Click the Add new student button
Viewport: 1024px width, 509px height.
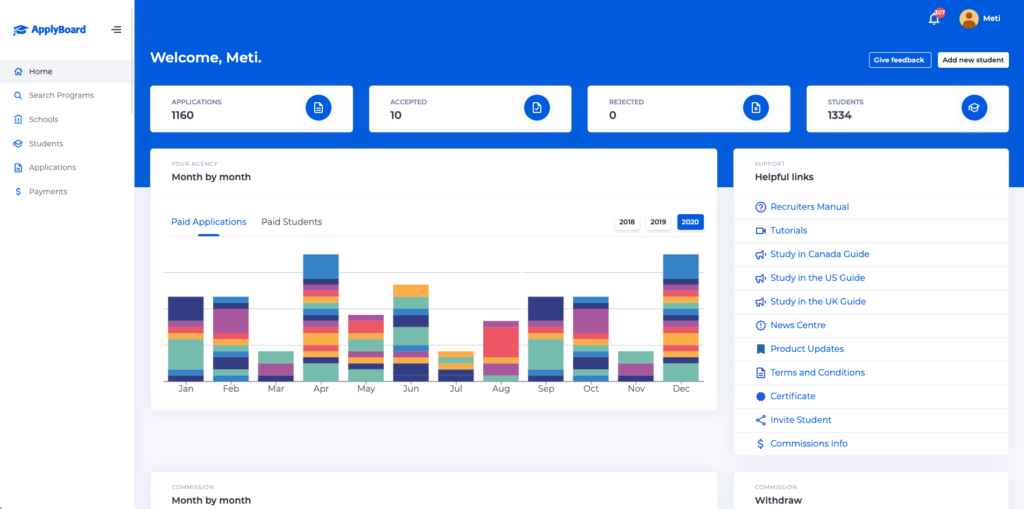pos(973,60)
